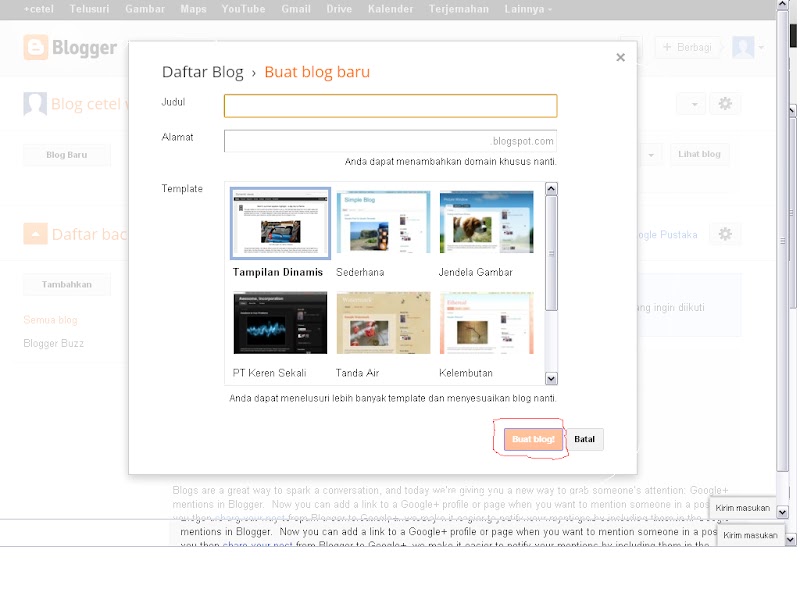Select the Jendela Gambar template thumbnail
The width and height of the screenshot is (800, 600).
pyautogui.click(x=486, y=222)
